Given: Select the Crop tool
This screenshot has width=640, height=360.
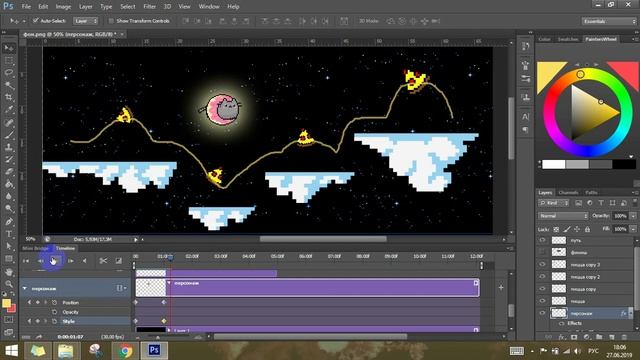Looking at the screenshot, I should 9,98.
